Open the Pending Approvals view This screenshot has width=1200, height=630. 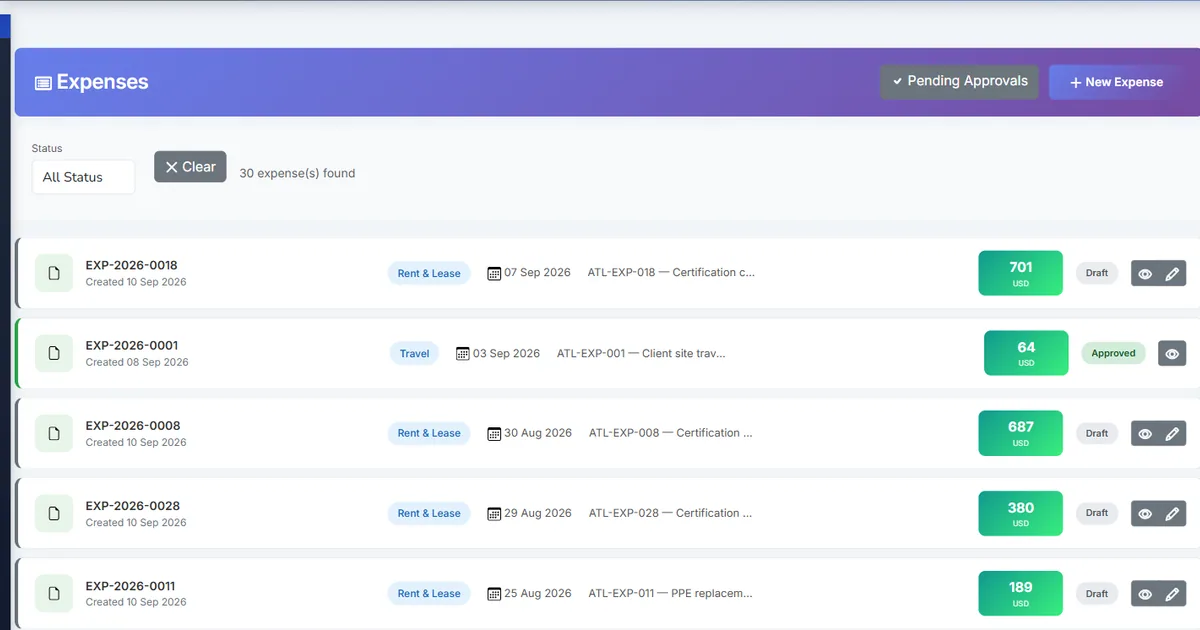pos(960,82)
